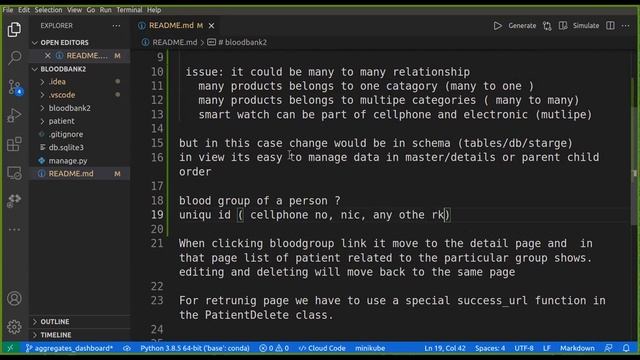
Task: Open Remote Explorer view
Action: [14, 173]
